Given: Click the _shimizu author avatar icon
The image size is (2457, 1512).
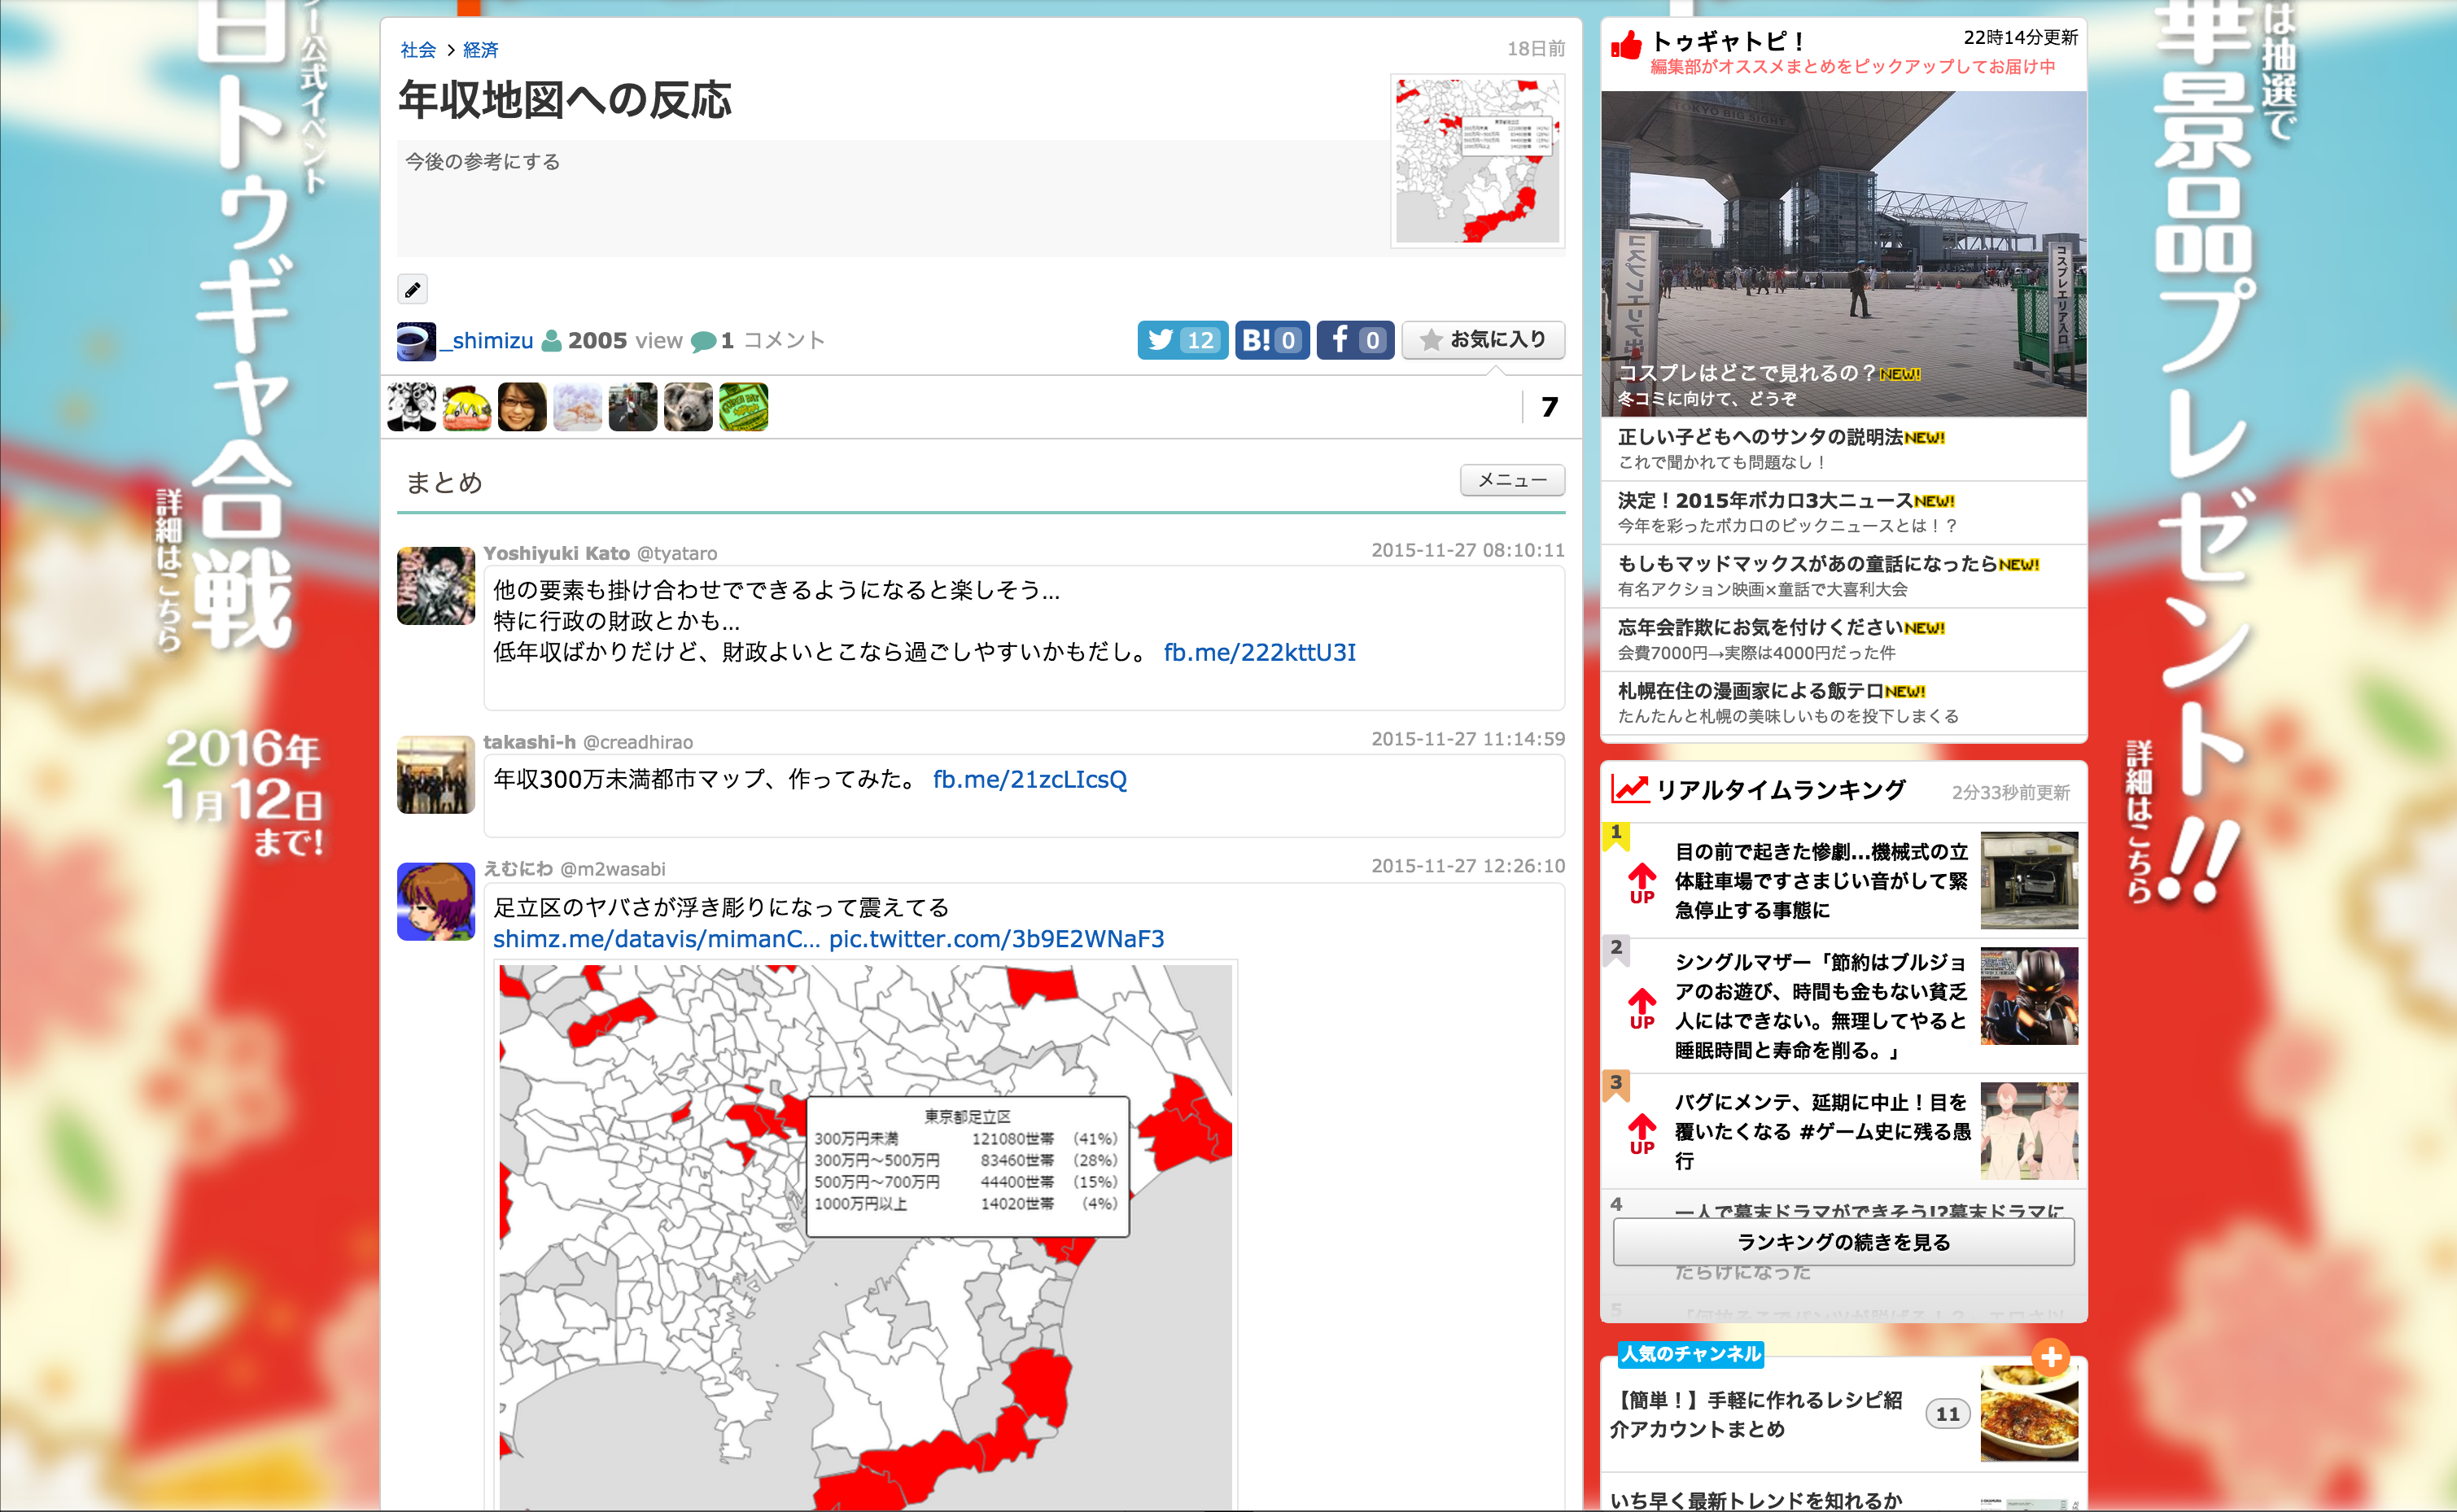Looking at the screenshot, I should [x=416, y=341].
